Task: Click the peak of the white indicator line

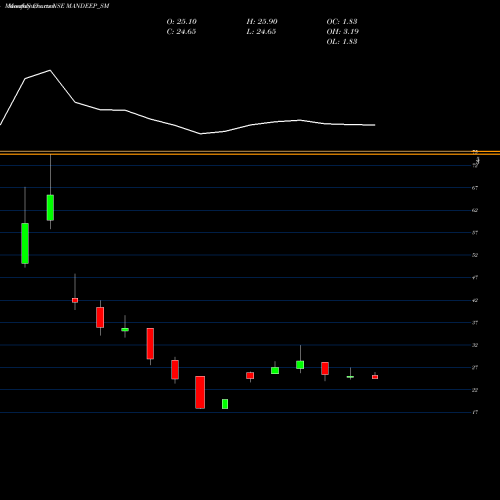Action: pyautogui.click(x=50, y=70)
